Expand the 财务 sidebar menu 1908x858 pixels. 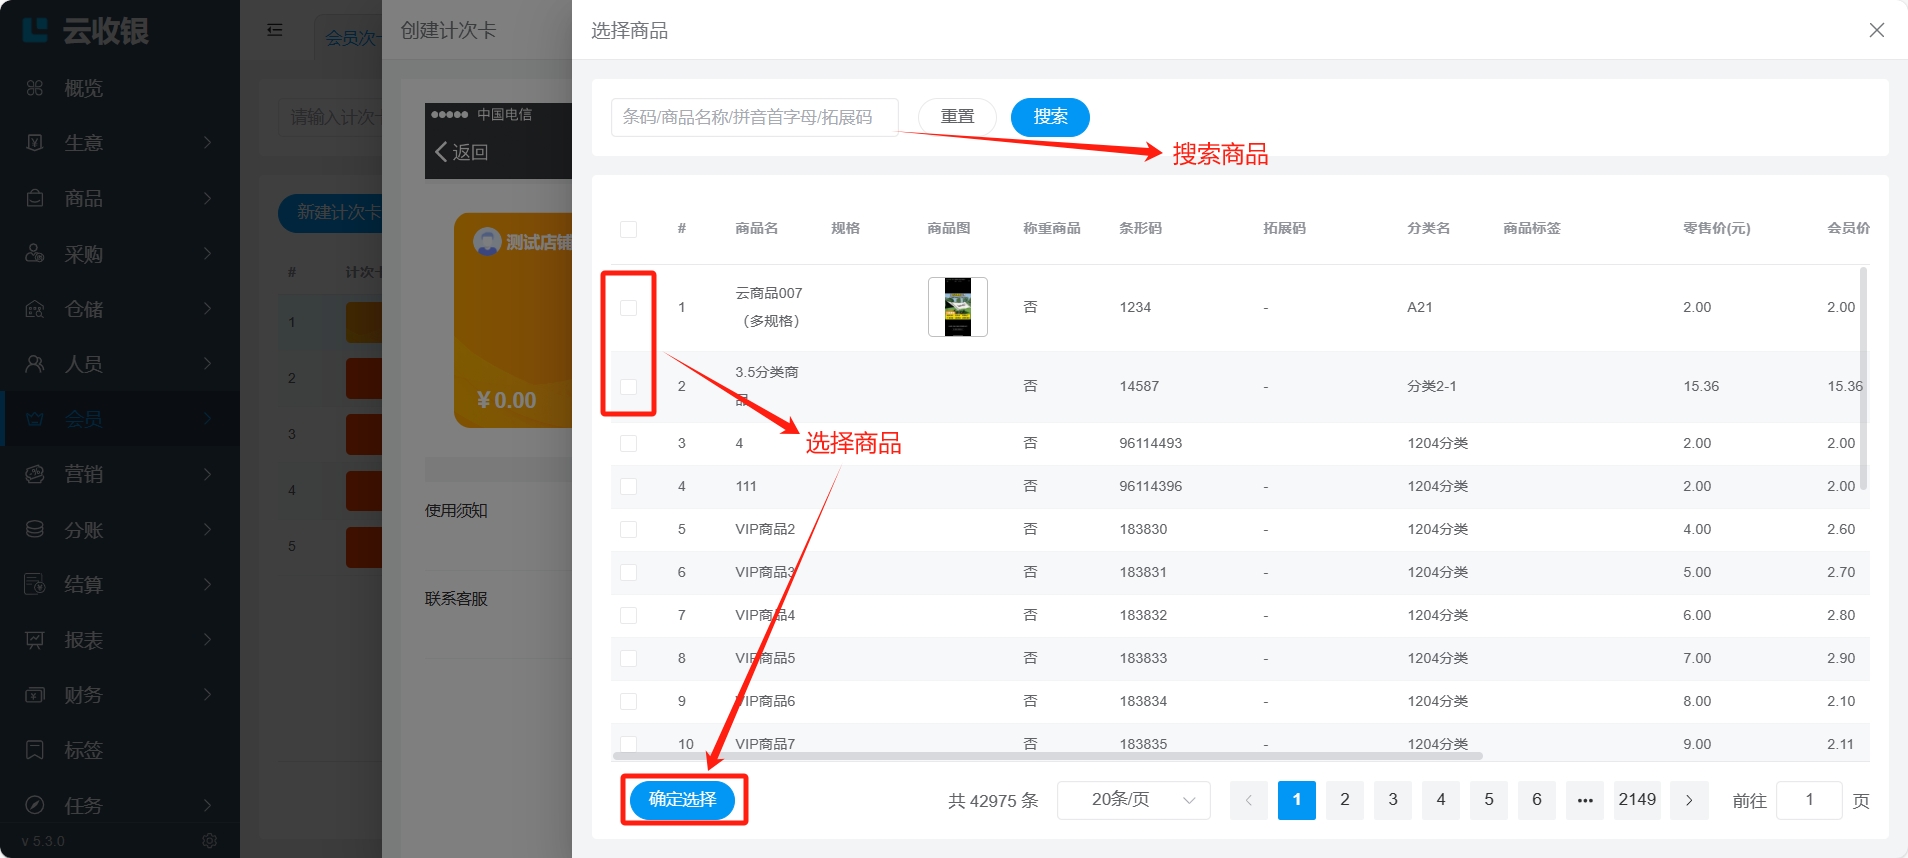[x=120, y=695]
